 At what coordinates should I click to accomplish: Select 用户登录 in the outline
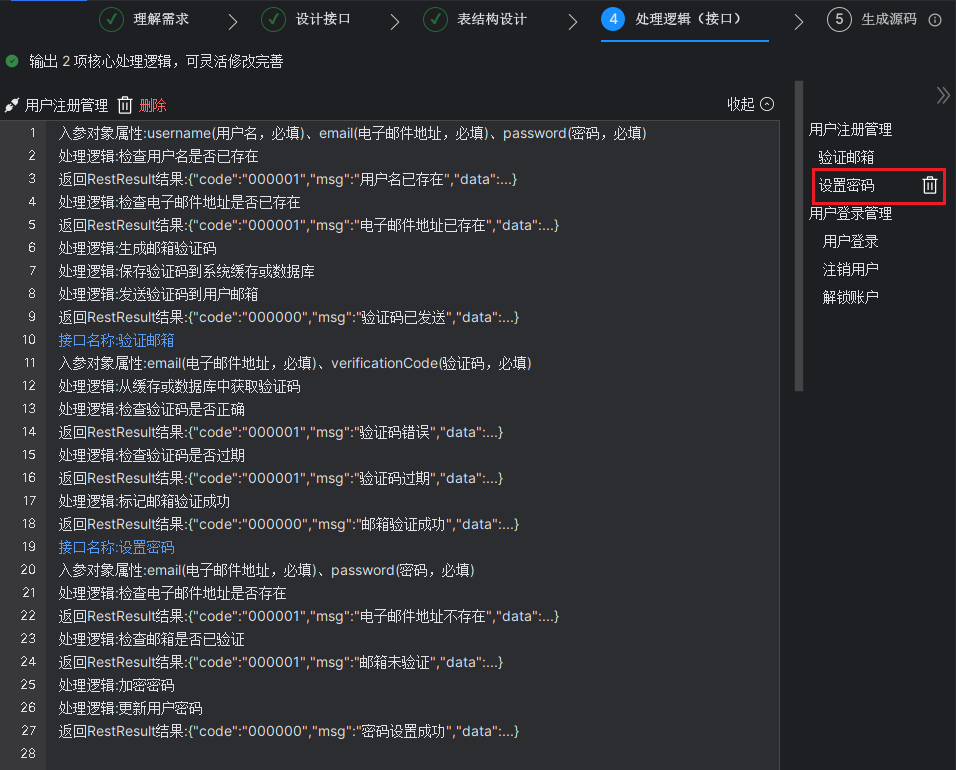[850, 241]
